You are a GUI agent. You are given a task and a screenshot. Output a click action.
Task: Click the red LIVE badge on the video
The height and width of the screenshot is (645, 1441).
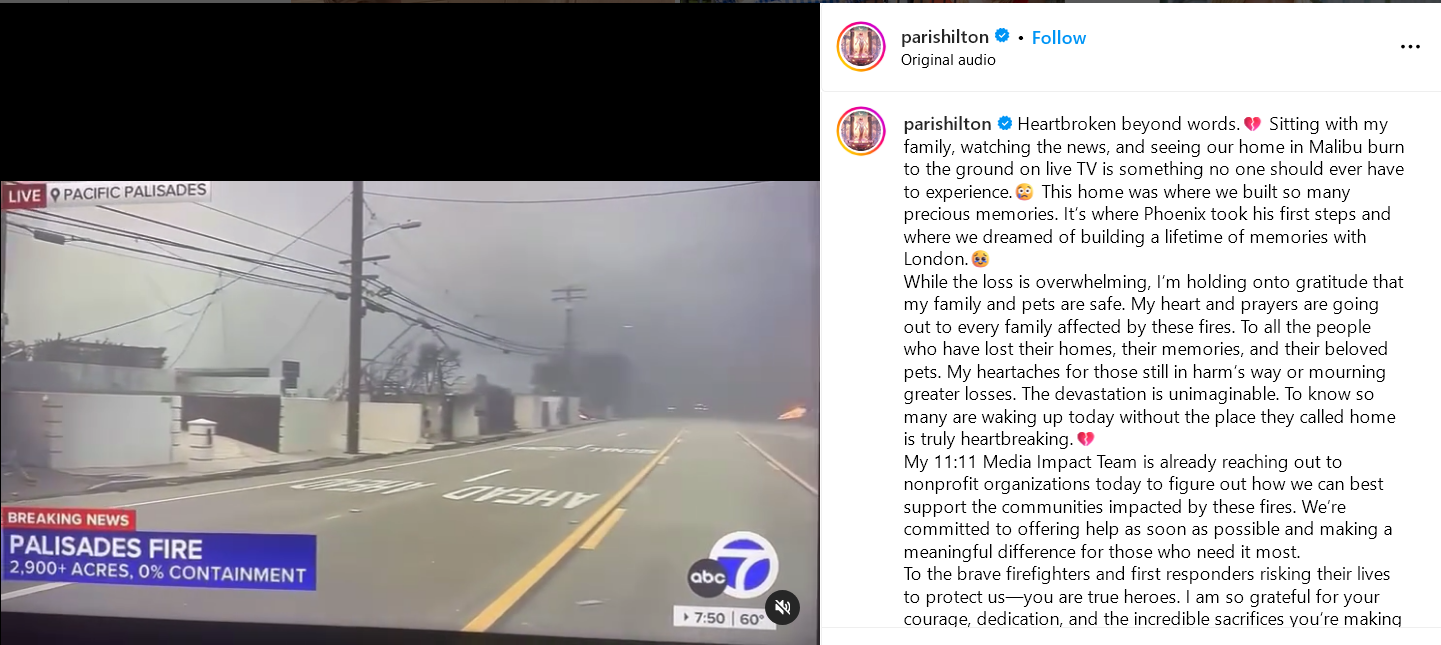tap(24, 196)
